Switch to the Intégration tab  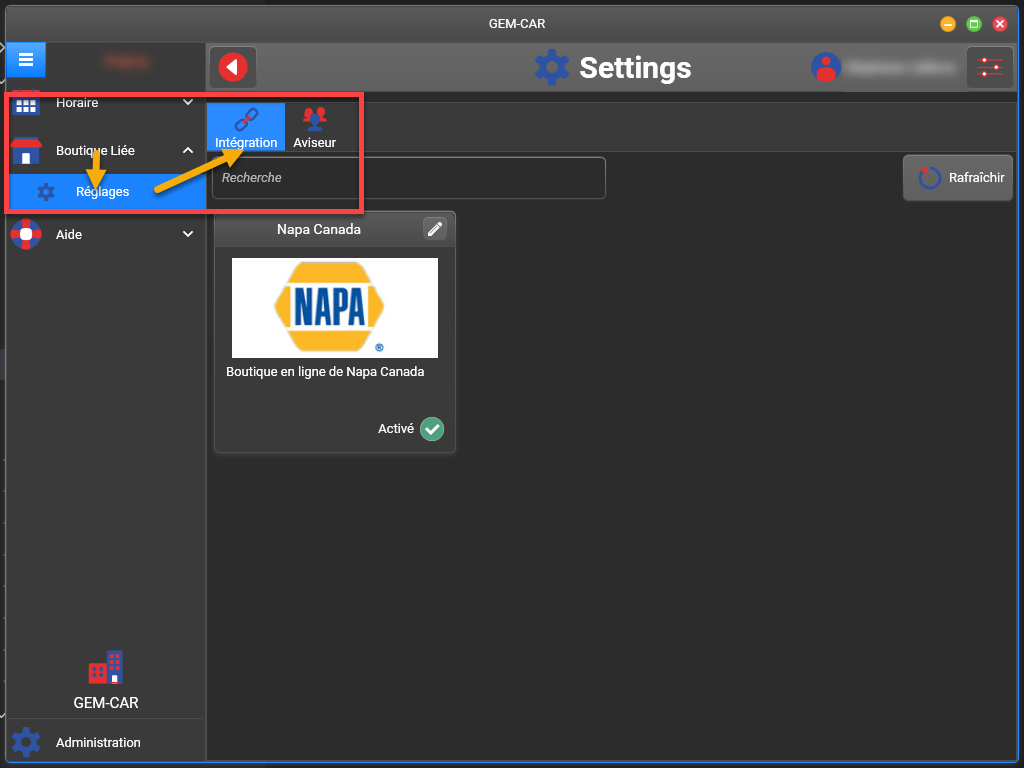tap(246, 127)
